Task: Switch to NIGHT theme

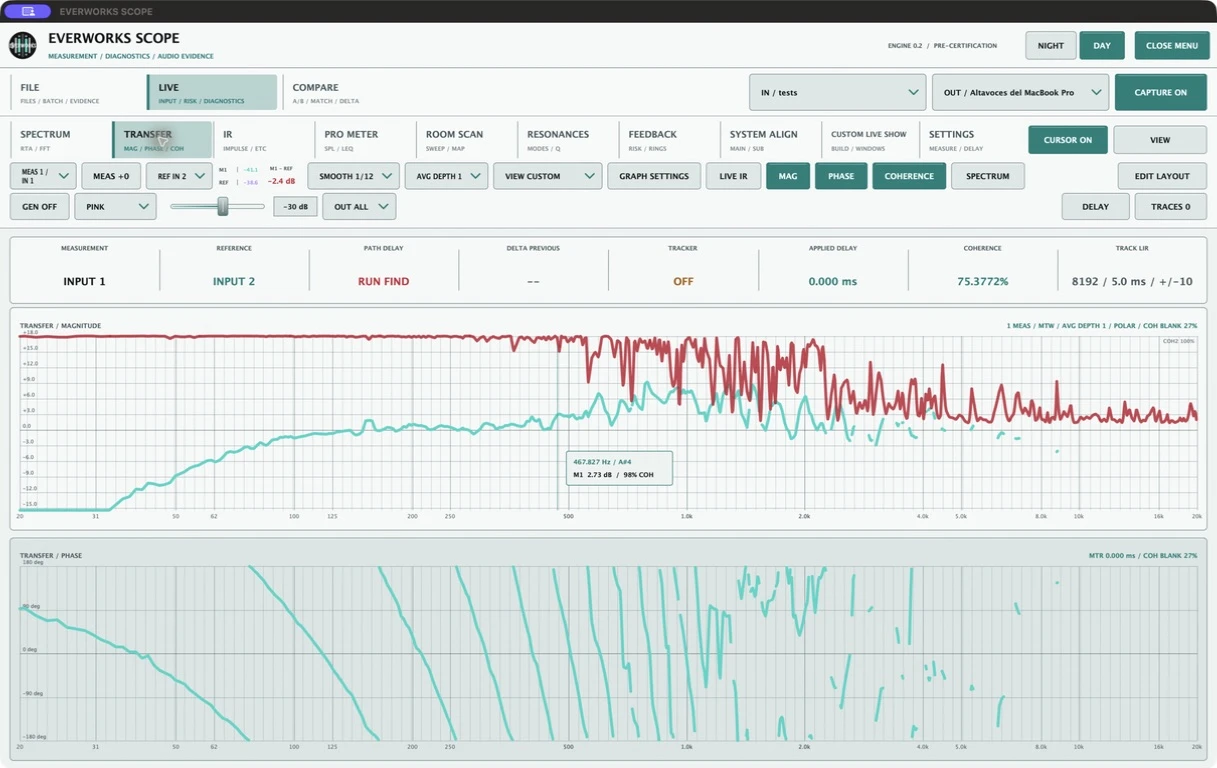Action: point(1050,45)
